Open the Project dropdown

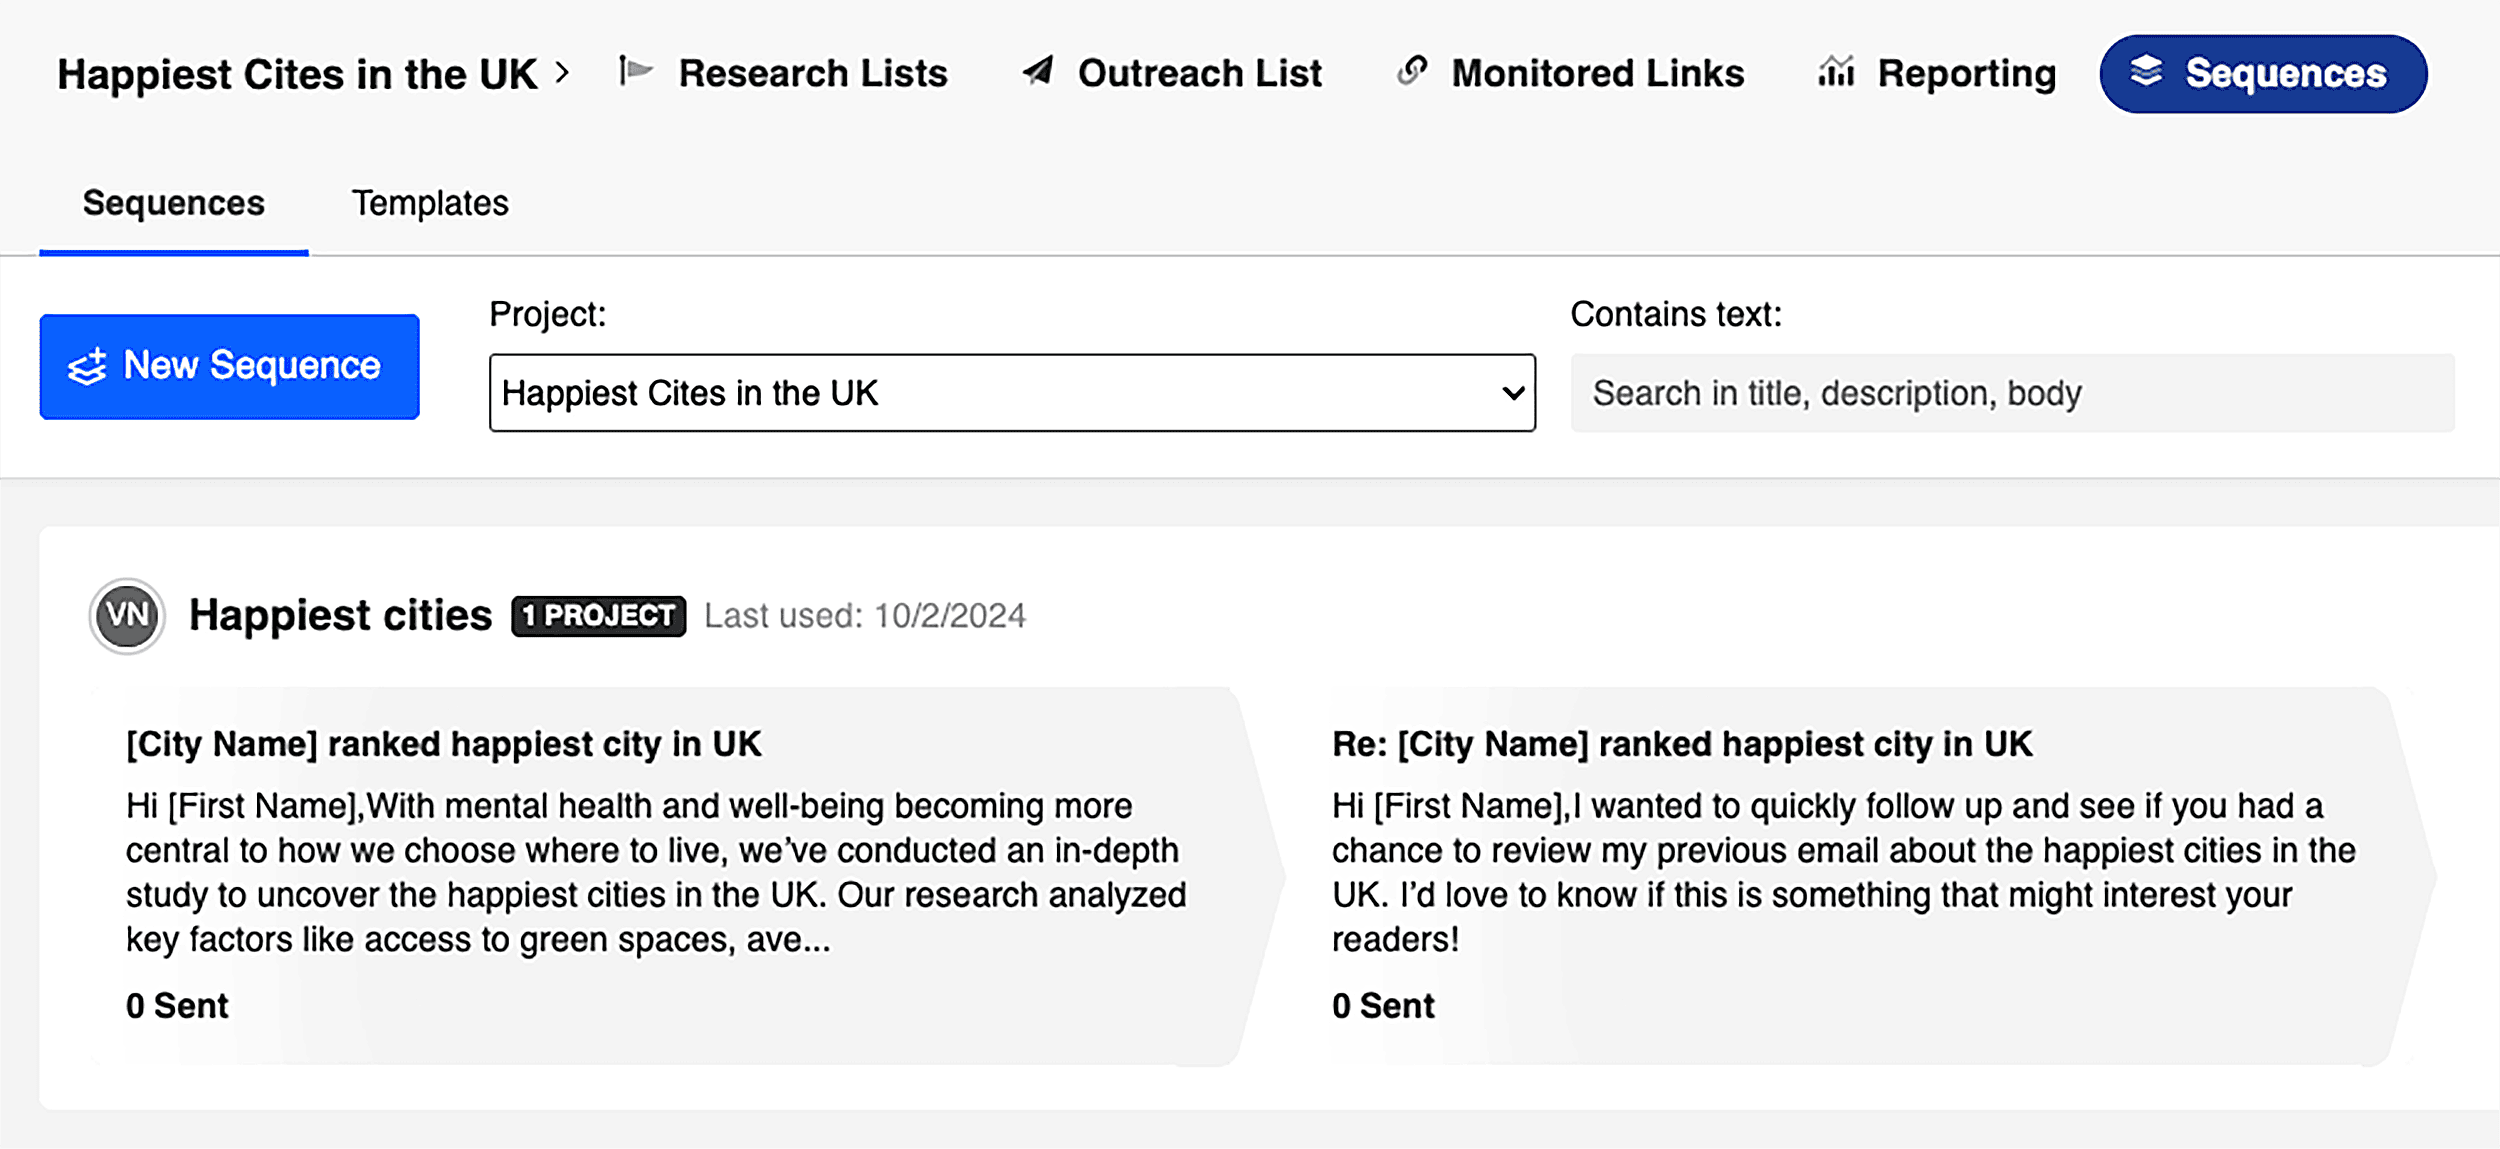pyautogui.click(x=1012, y=393)
